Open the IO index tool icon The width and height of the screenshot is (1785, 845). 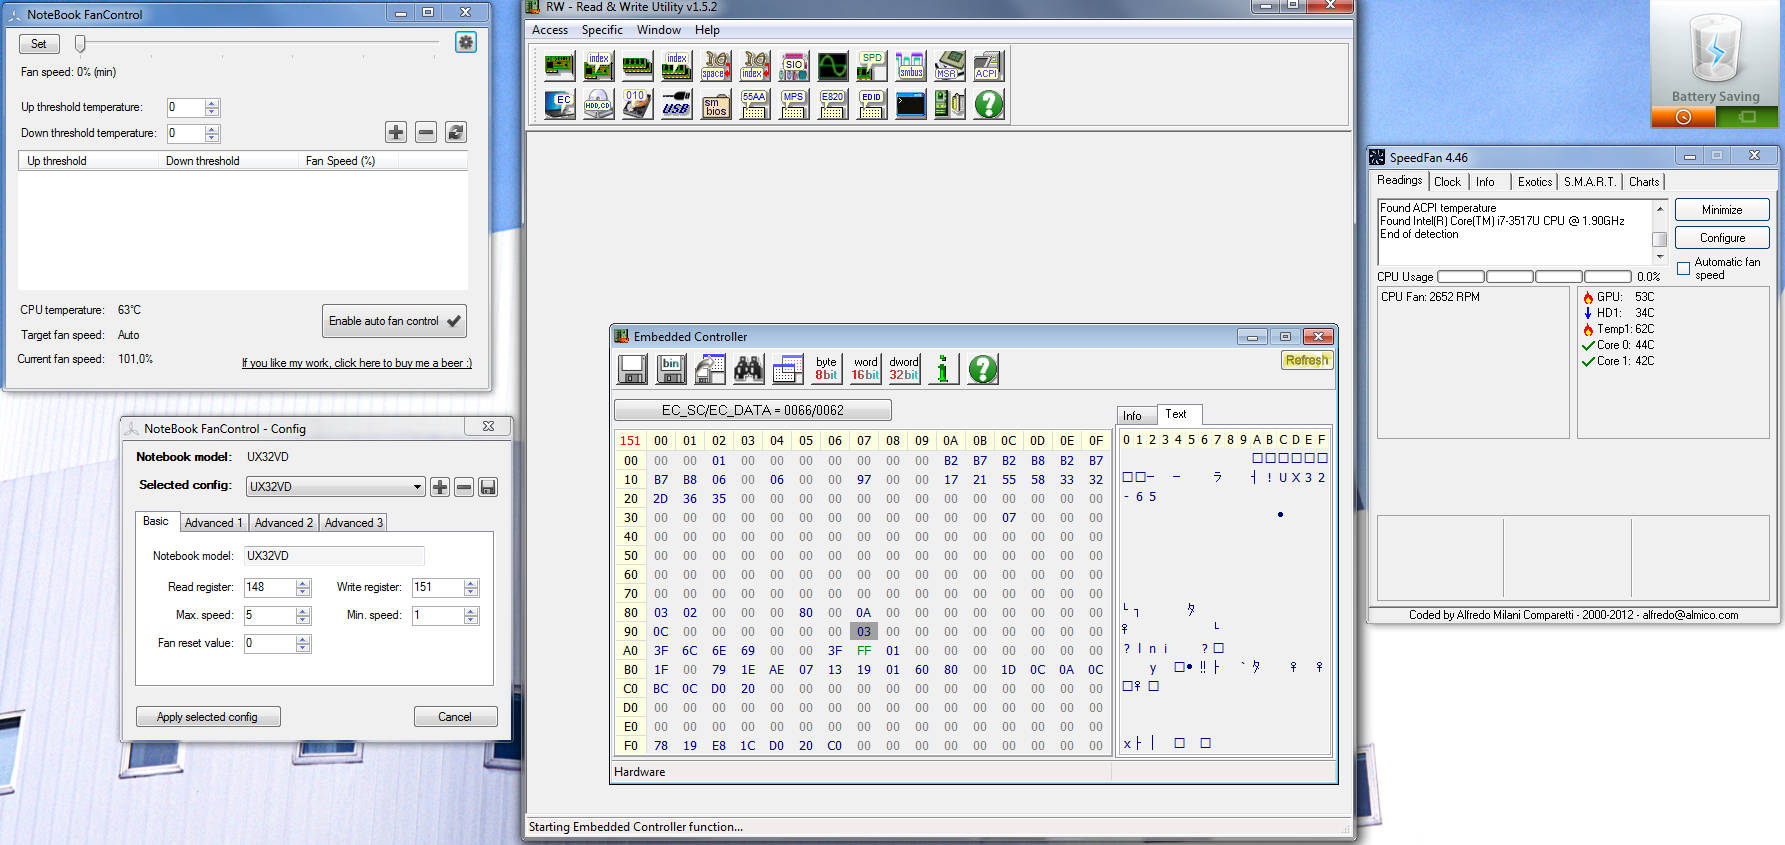754,66
